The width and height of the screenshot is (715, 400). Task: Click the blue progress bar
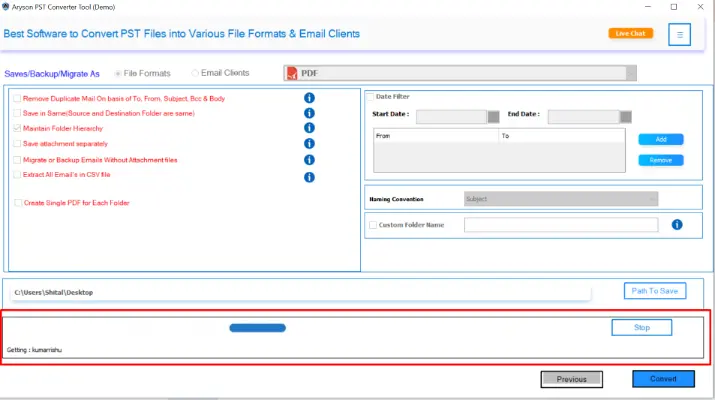pyautogui.click(x=258, y=328)
